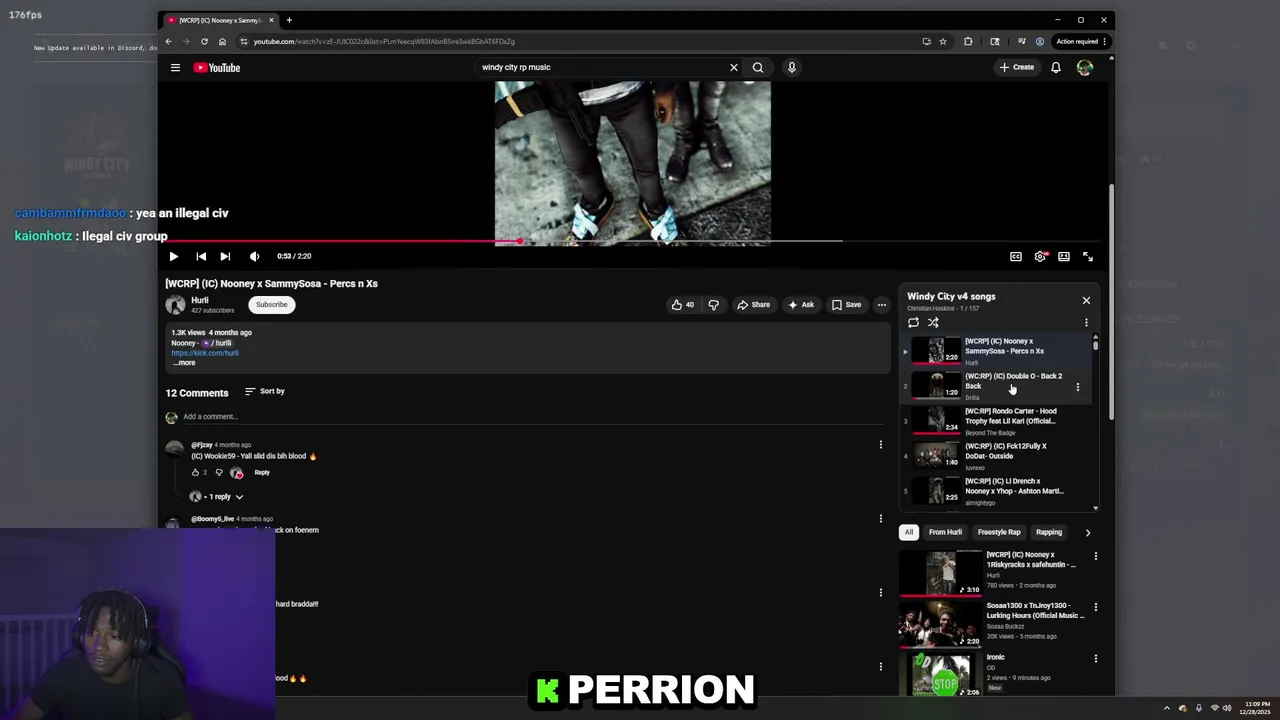Screen dimensions: 1280x720
Task: Open the Nooney x 1Riskyracks x safehuntin video
Action: coord(990,572)
